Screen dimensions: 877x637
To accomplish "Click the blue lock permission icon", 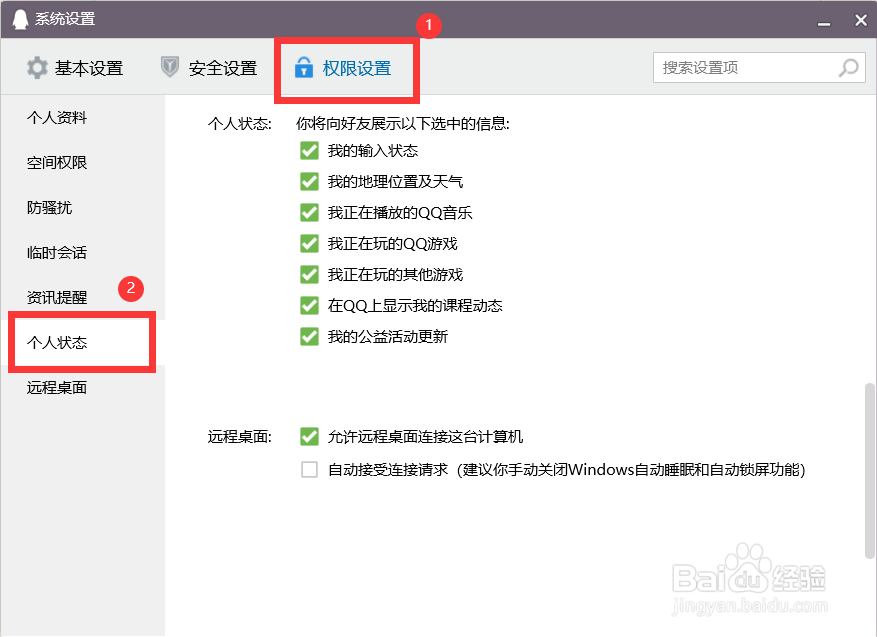I will [304, 67].
